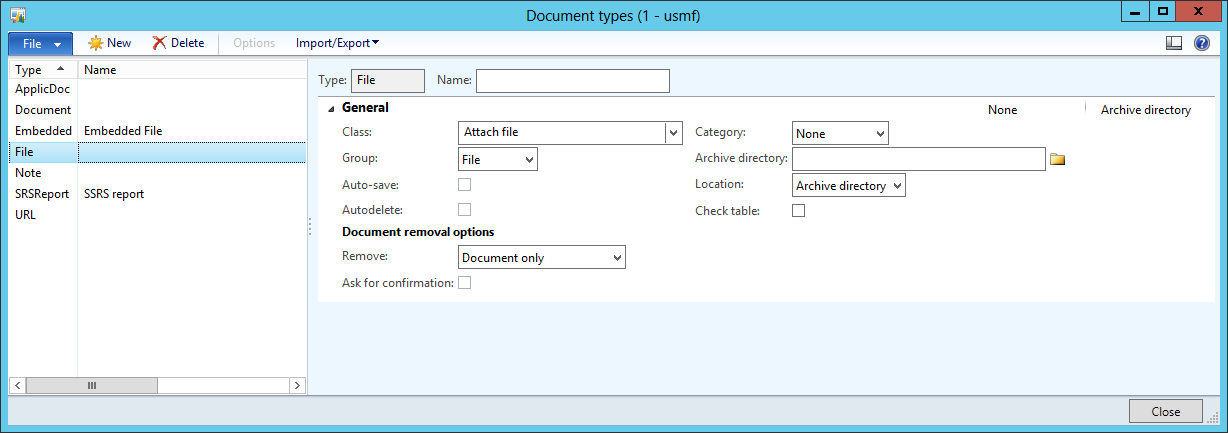
Task: Open the Import/Export menu
Action: pos(337,43)
